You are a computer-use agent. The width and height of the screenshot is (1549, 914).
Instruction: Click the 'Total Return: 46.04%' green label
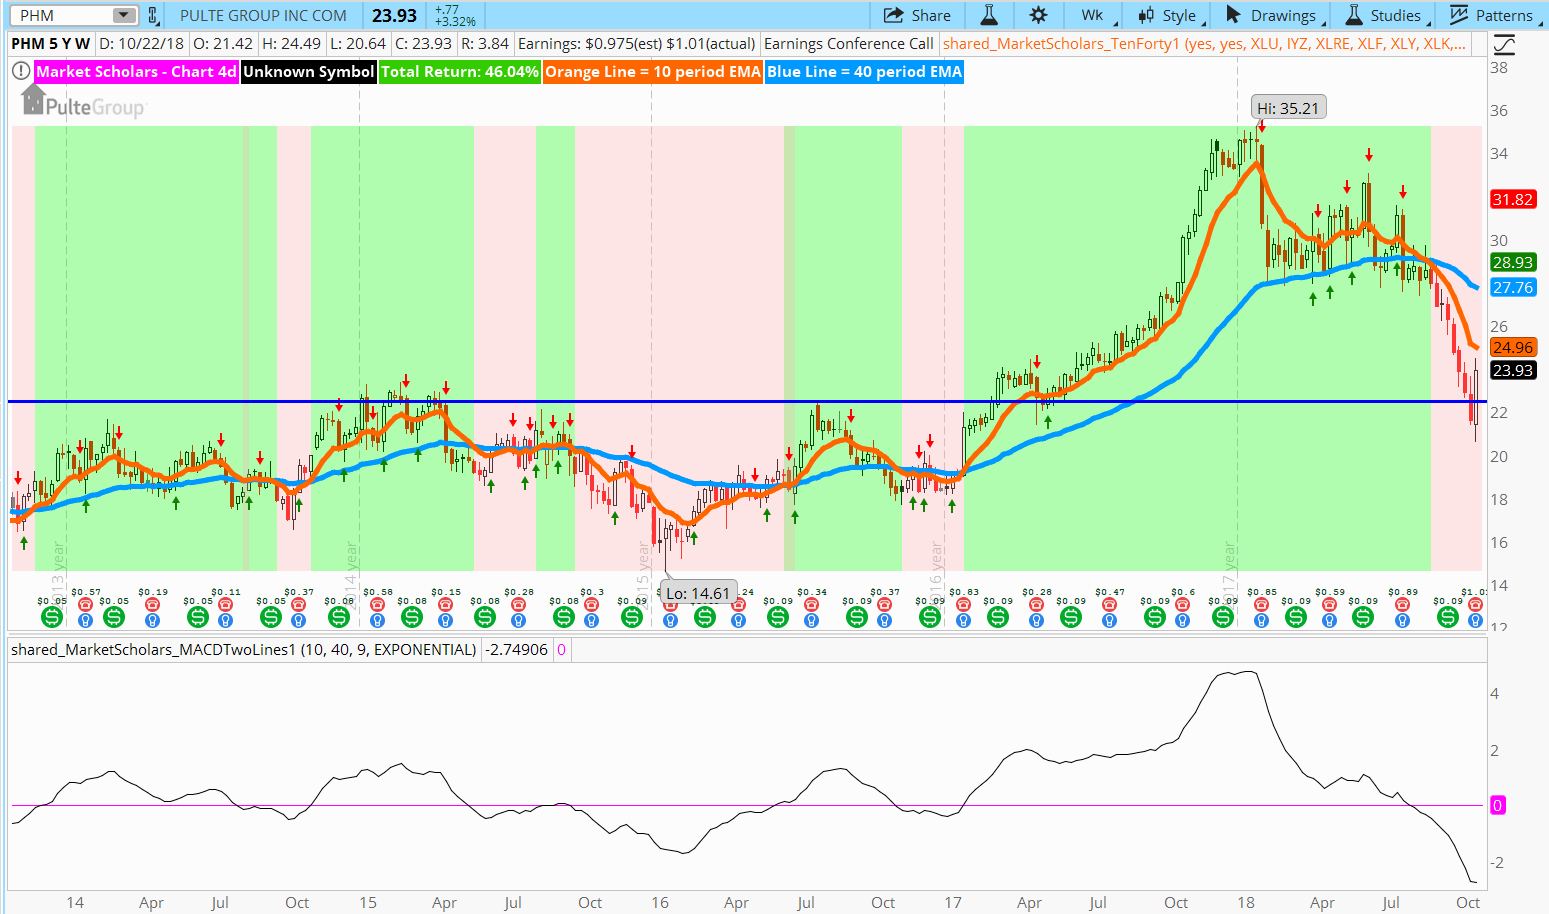[x=460, y=72]
